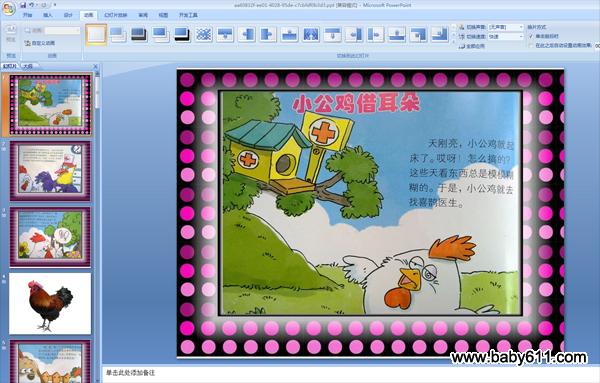Apply the Wipe Down transition effect

(x=225, y=34)
